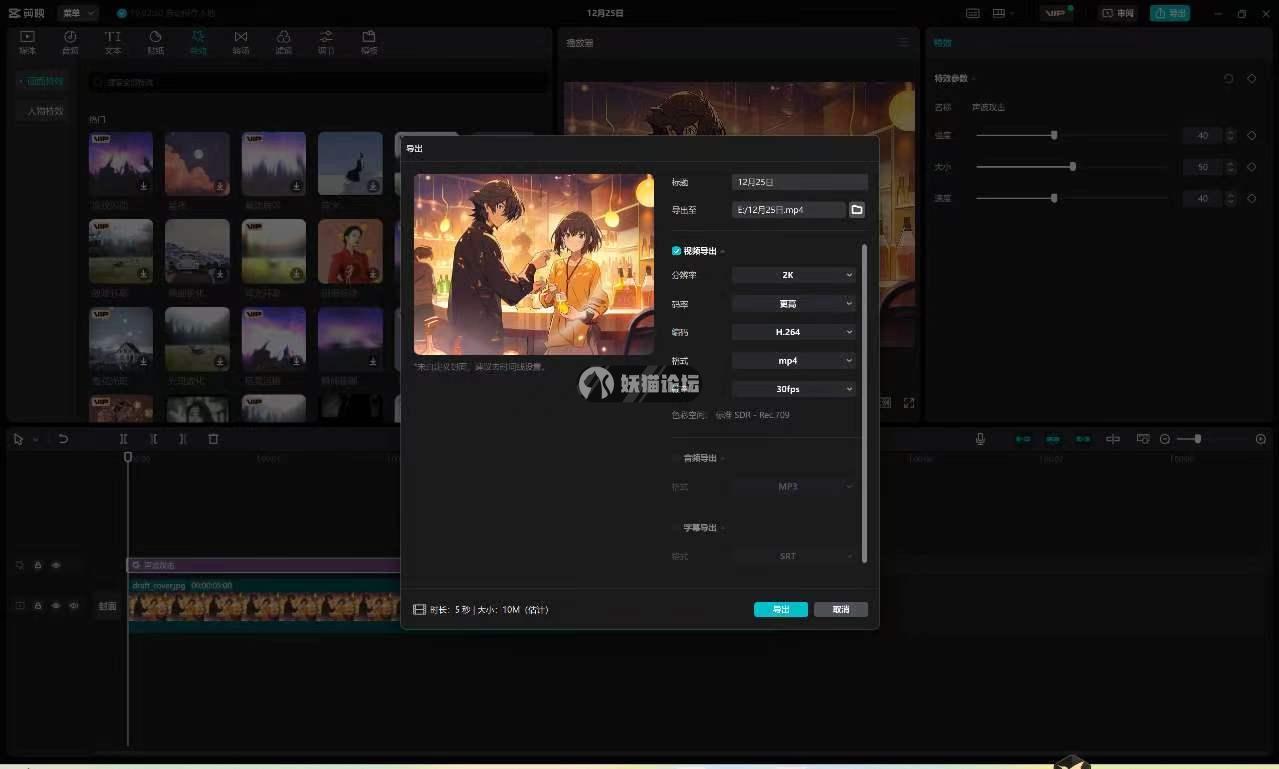Screen dimensions: 1279x769
Task: Toggle lock on the effect track
Action: tap(38, 565)
